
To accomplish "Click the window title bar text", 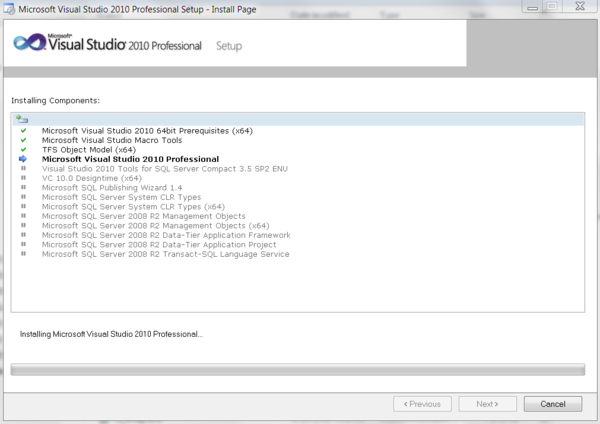I will pos(137,9).
